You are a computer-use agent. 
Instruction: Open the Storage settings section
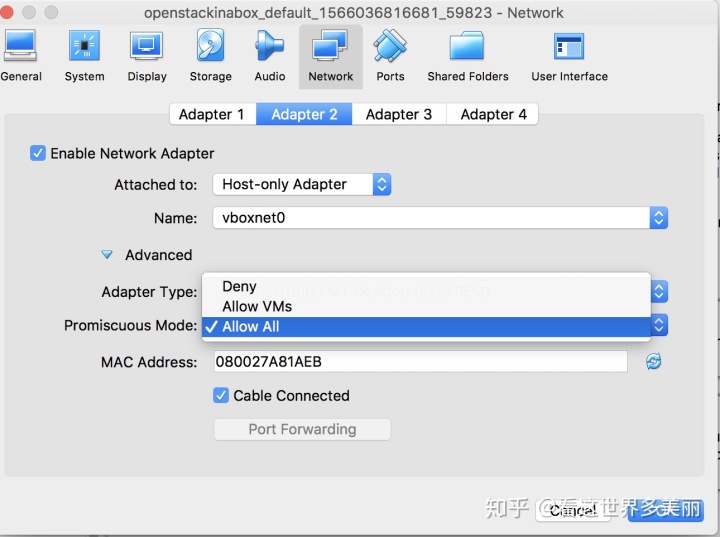(x=210, y=56)
